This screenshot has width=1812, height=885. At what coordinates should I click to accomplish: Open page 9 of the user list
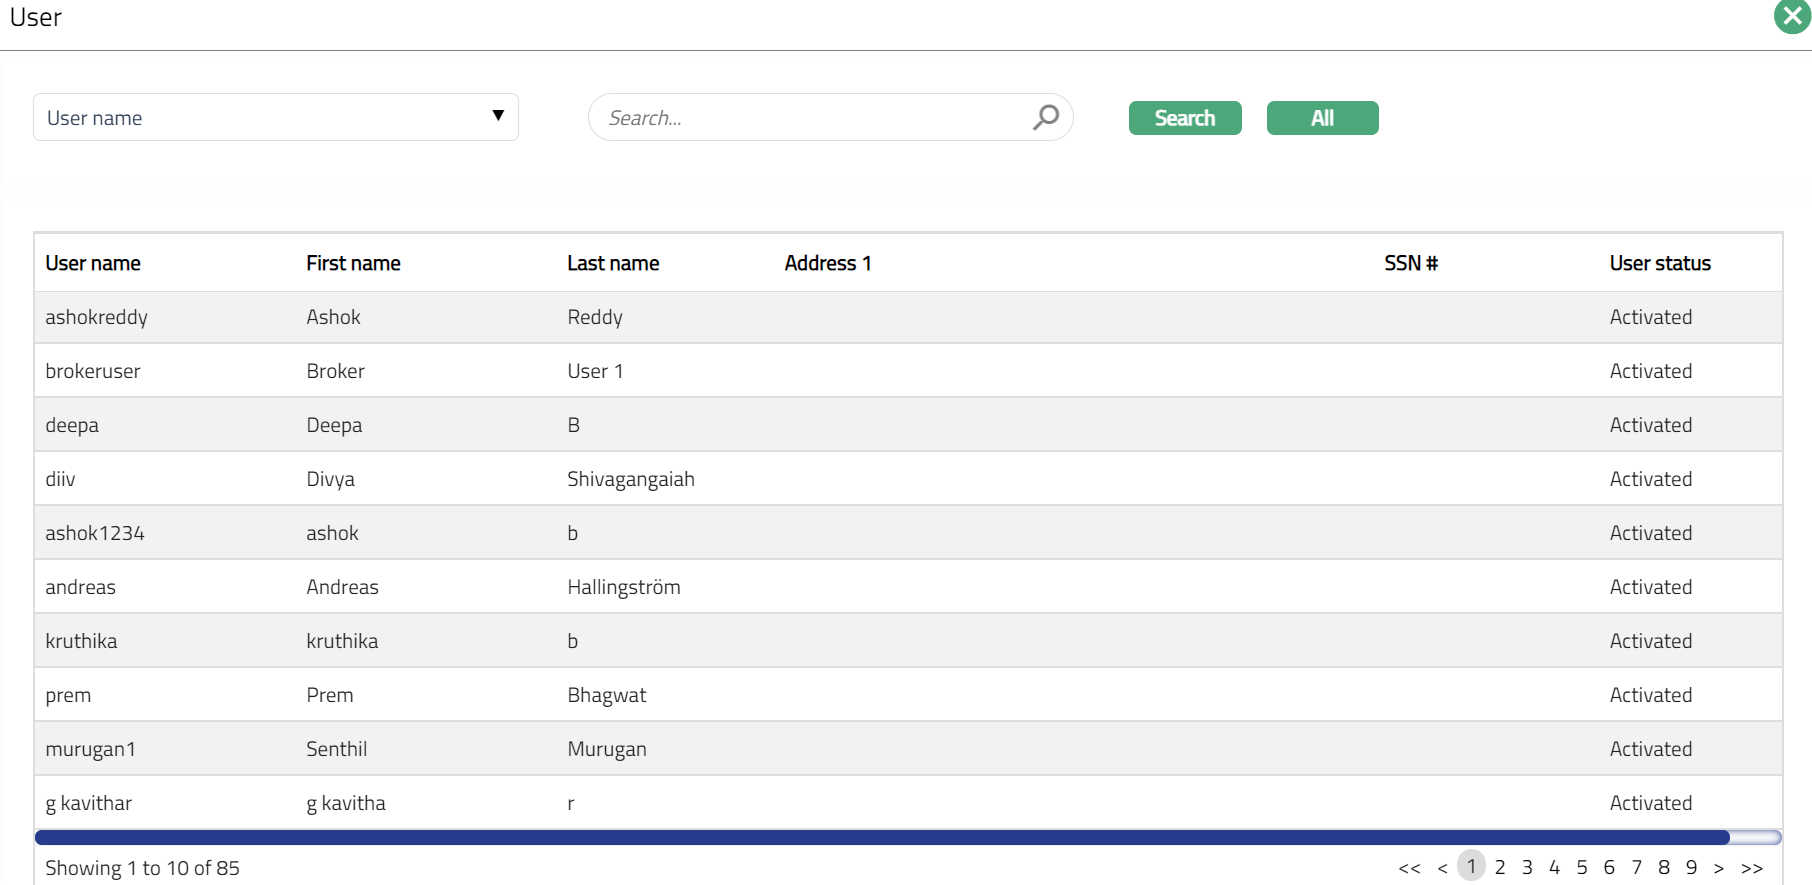pyautogui.click(x=1691, y=867)
